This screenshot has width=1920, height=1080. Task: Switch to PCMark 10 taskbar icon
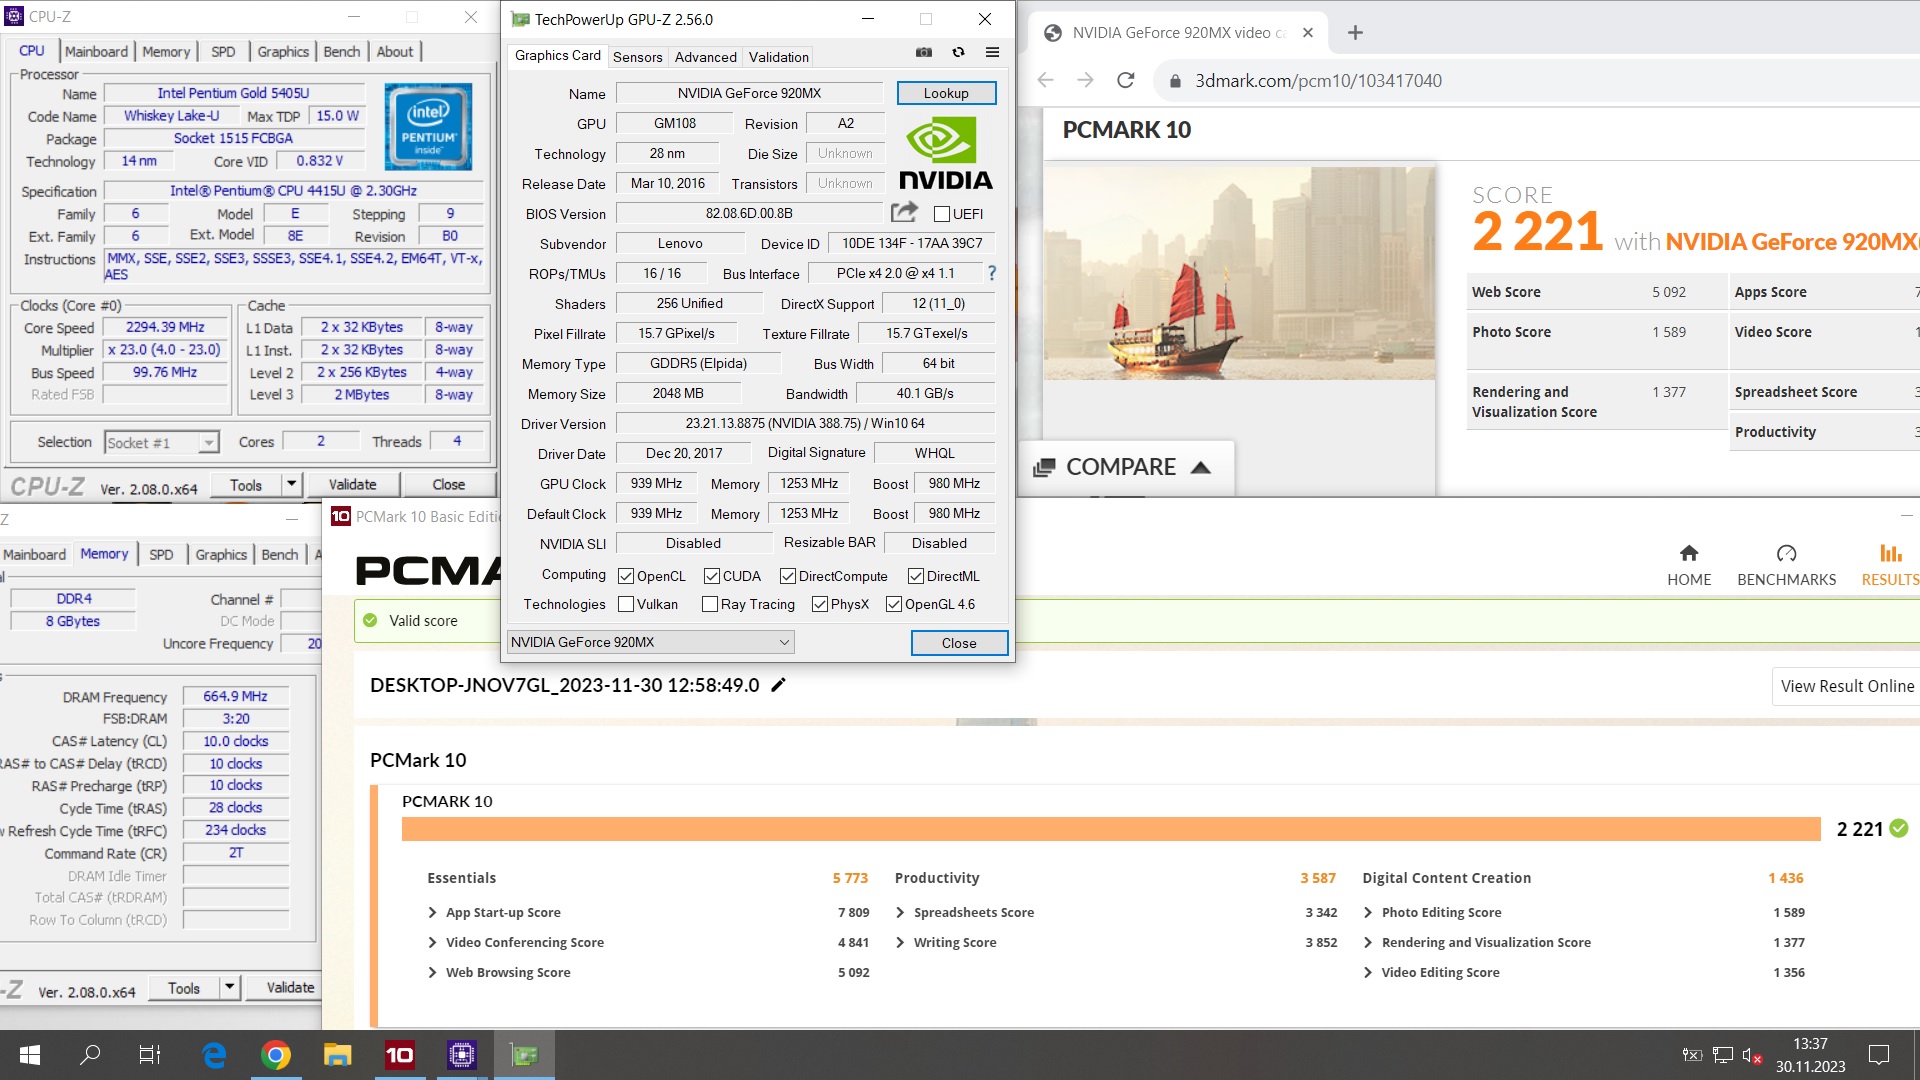(400, 1055)
